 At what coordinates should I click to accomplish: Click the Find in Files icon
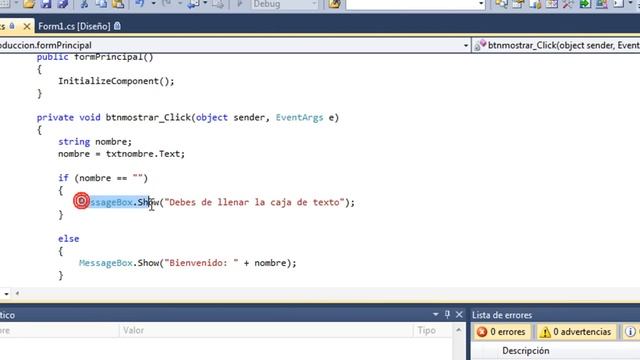pos(334,4)
